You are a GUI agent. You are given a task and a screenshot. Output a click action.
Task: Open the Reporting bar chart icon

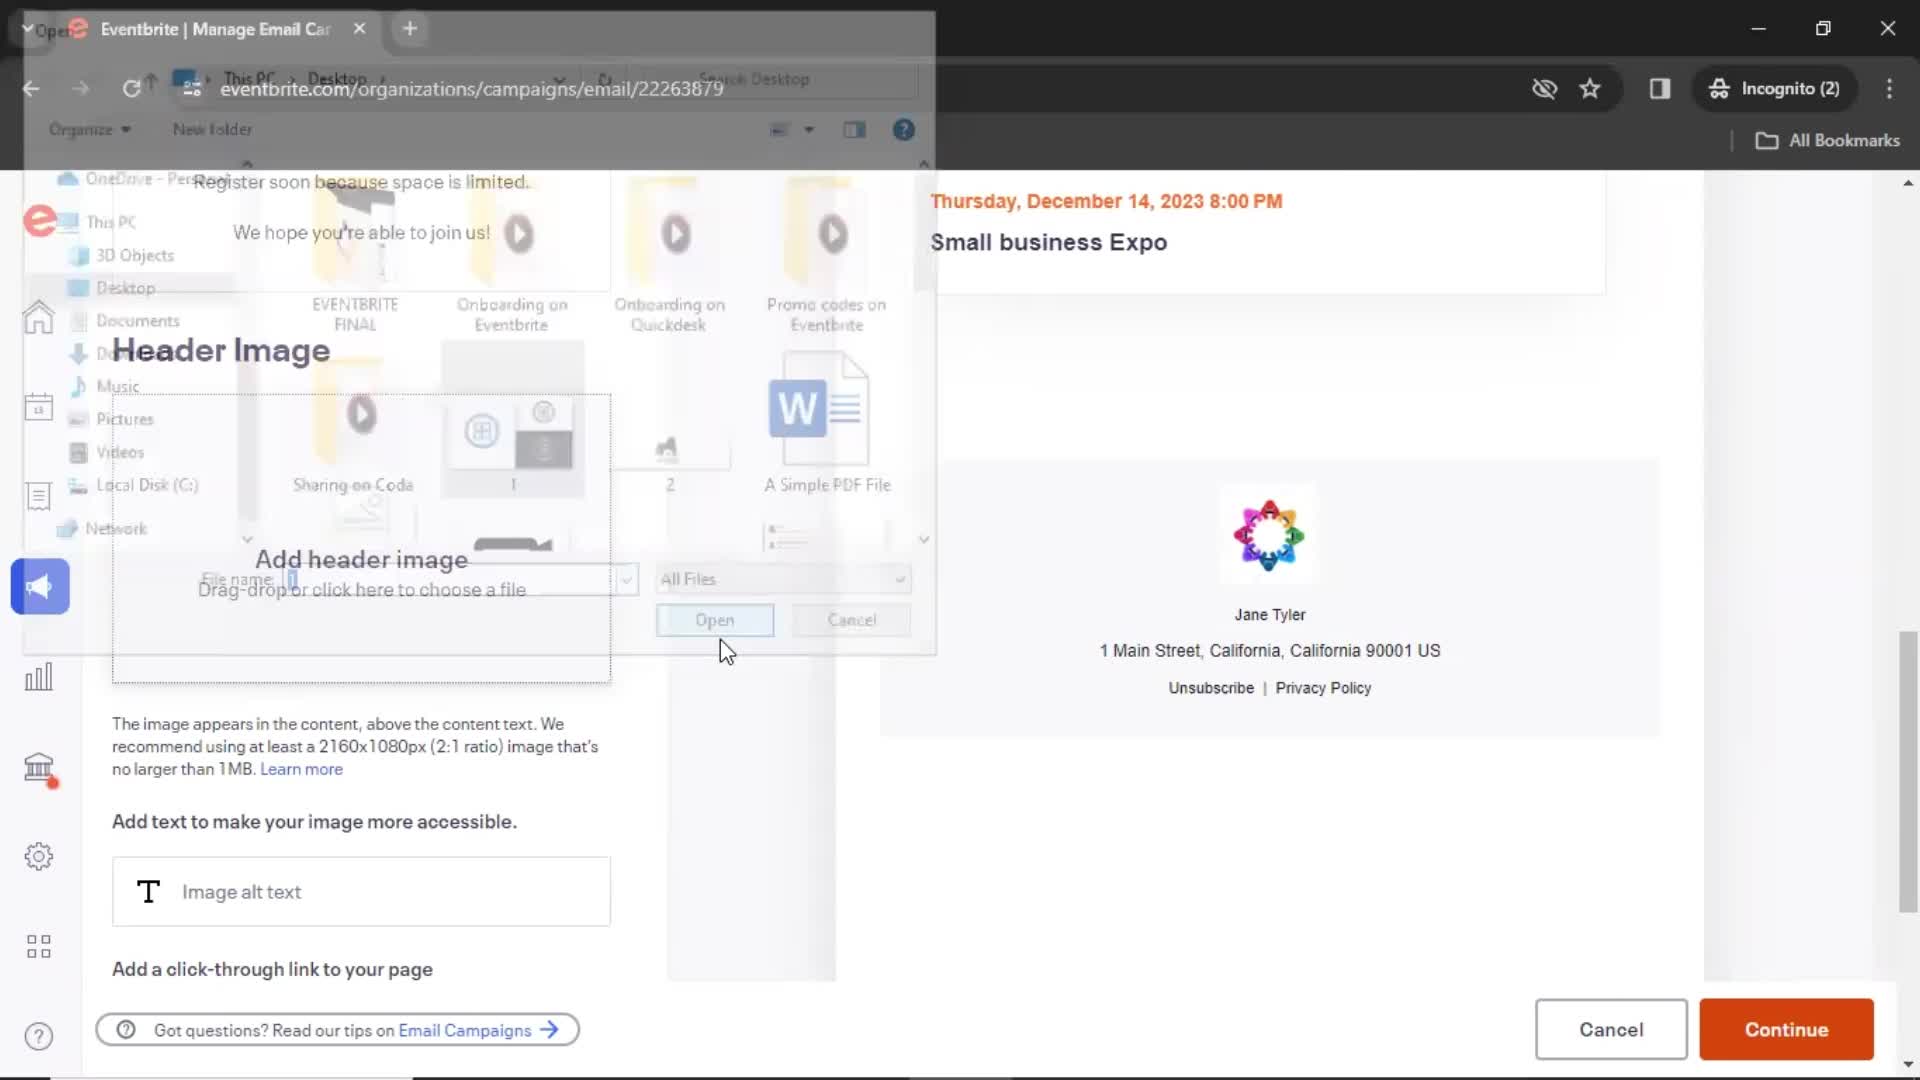(38, 676)
